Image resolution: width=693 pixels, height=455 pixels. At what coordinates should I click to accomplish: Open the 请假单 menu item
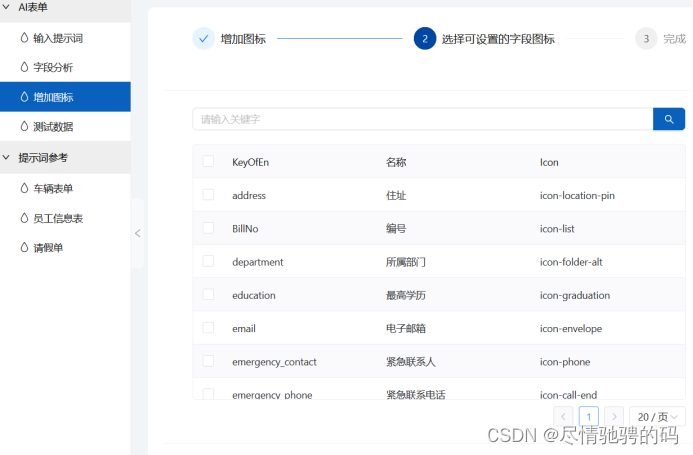tap(65, 247)
